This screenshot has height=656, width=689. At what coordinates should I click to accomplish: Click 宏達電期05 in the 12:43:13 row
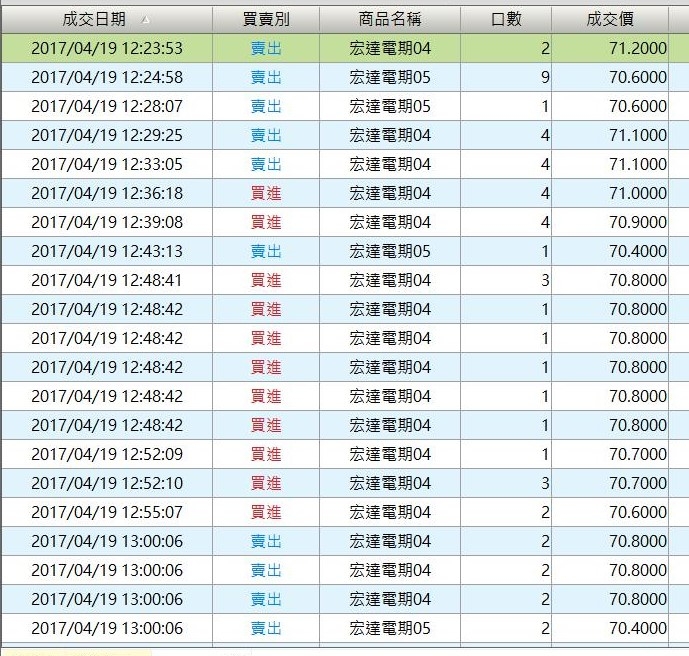[390, 251]
